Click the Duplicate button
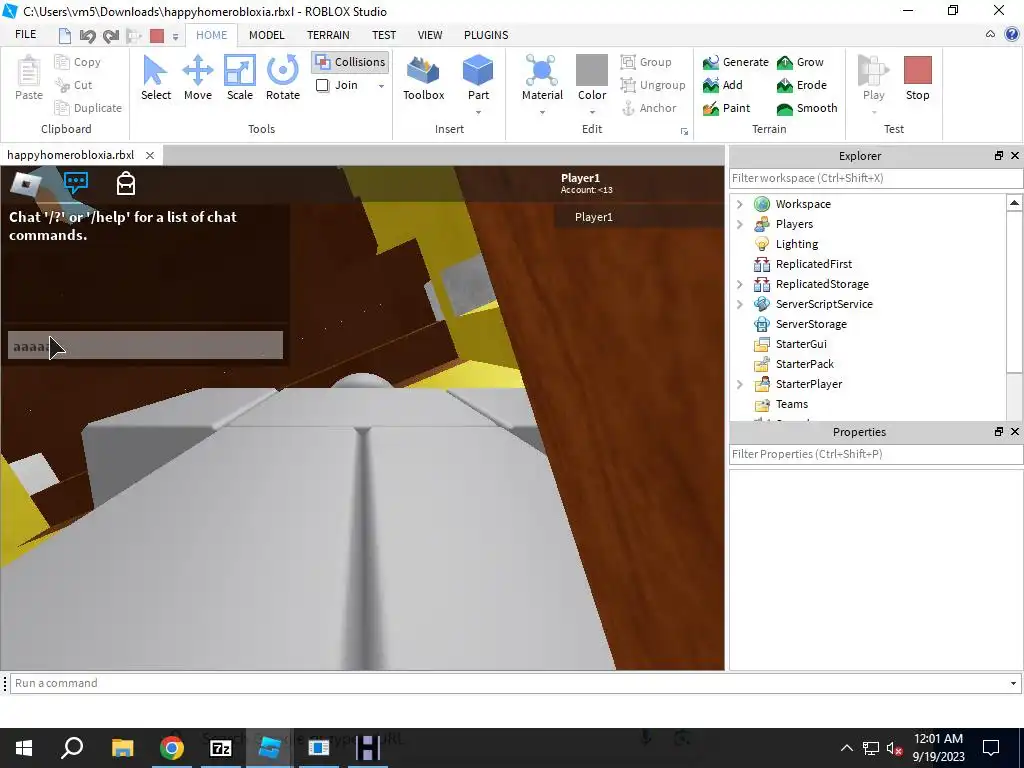The image size is (1024, 768). click(x=88, y=108)
